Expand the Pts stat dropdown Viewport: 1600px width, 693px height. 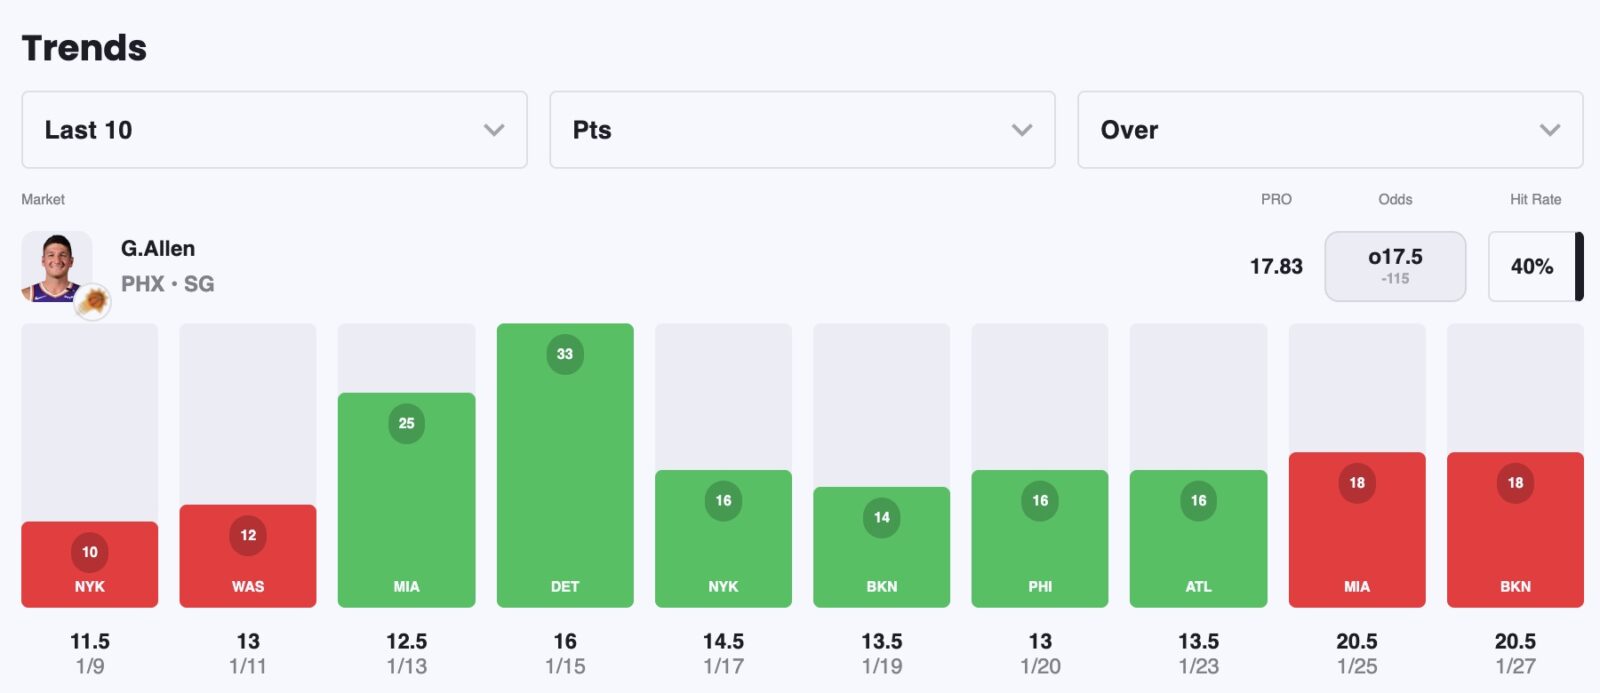[x=802, y=130]
